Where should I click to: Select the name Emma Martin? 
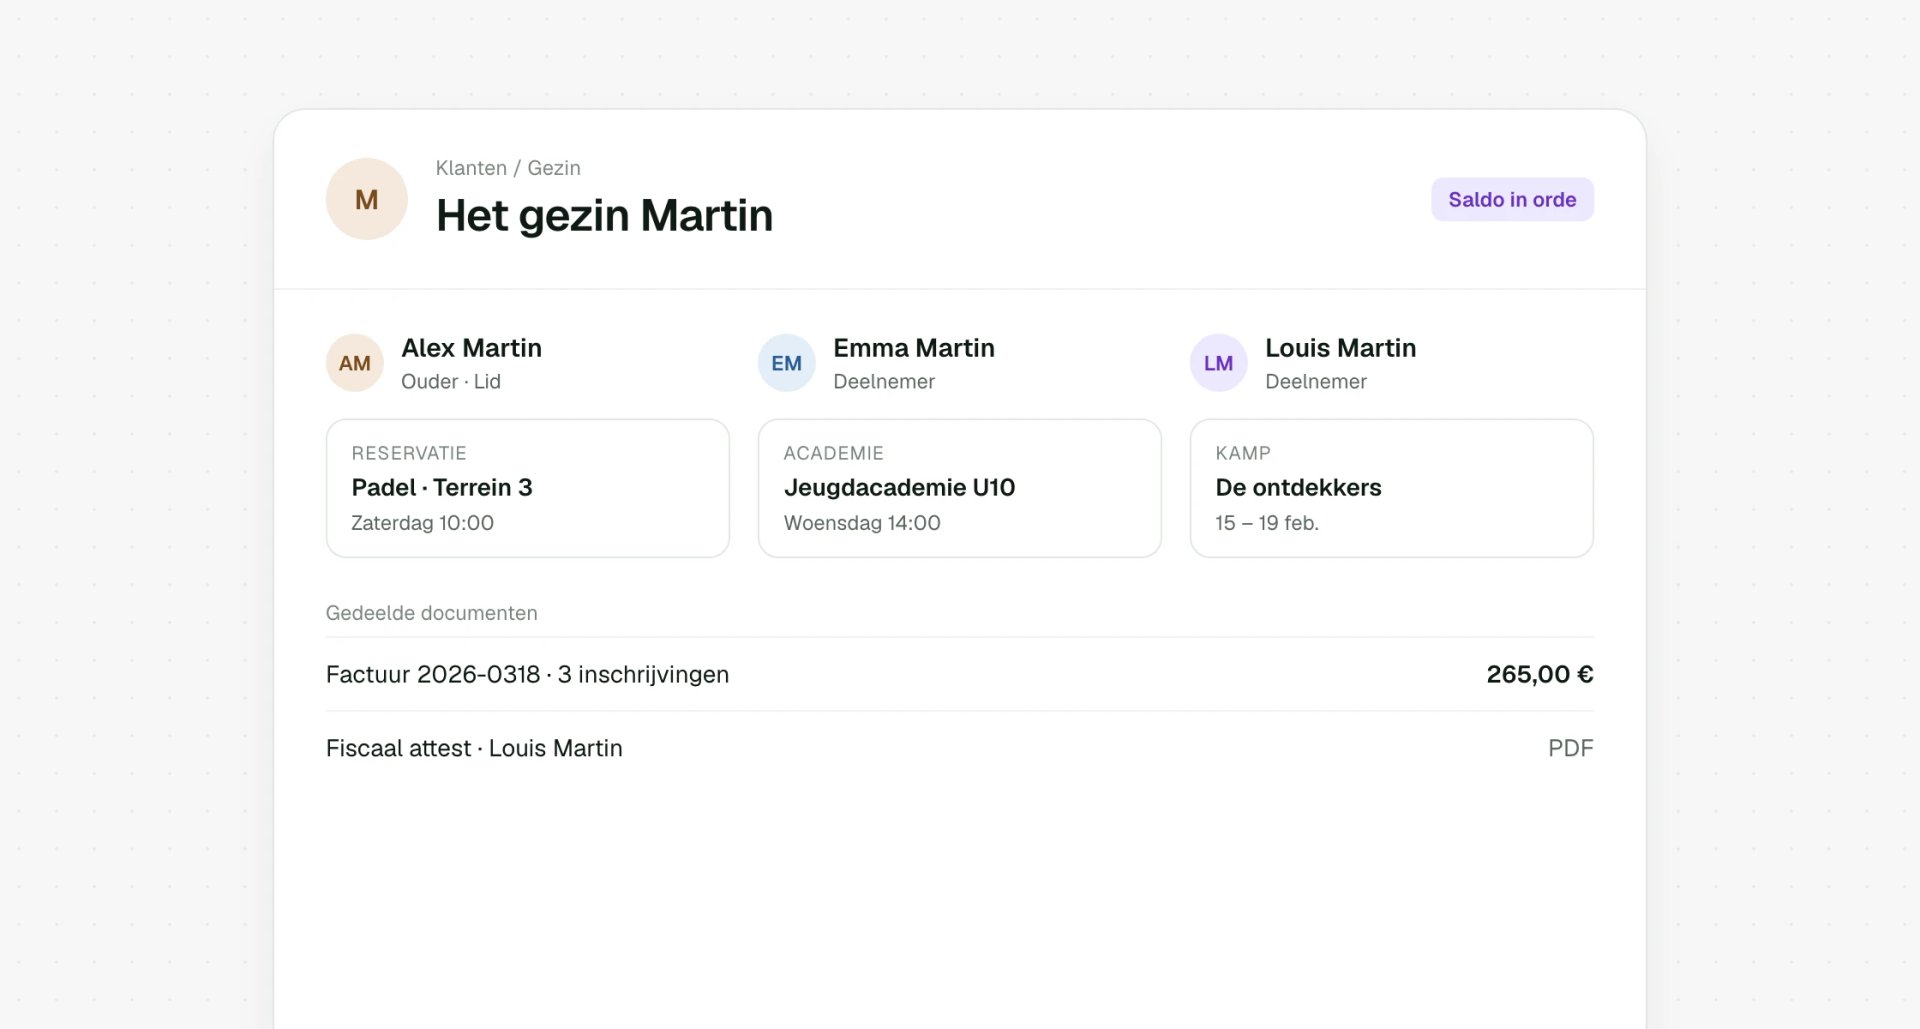[x=914, y=348]
